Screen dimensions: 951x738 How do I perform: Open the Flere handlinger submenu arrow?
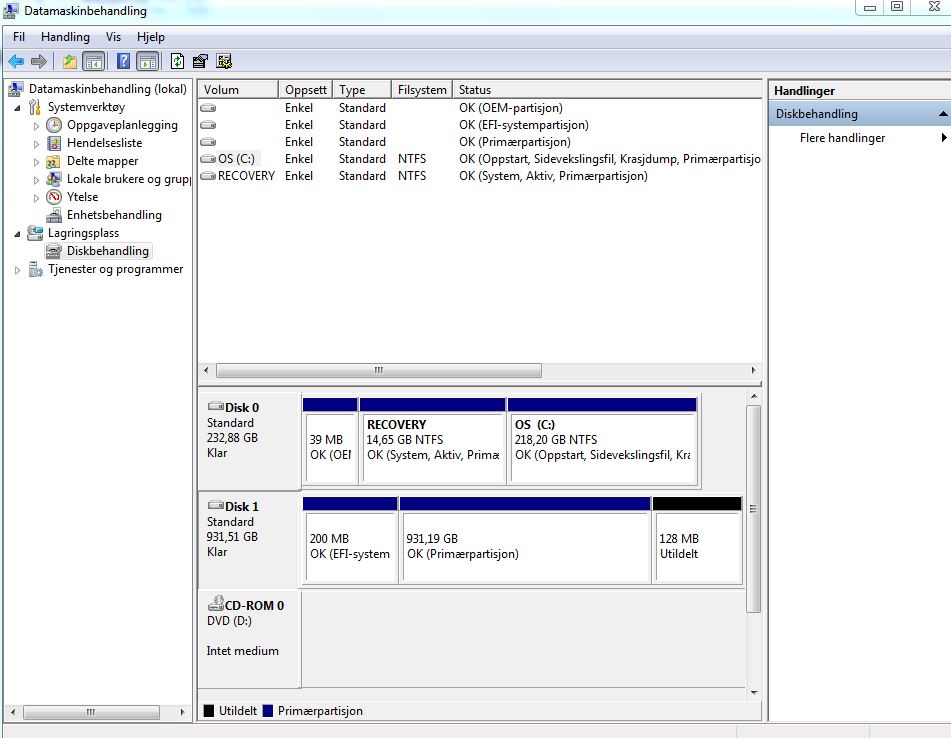point(944,138)
